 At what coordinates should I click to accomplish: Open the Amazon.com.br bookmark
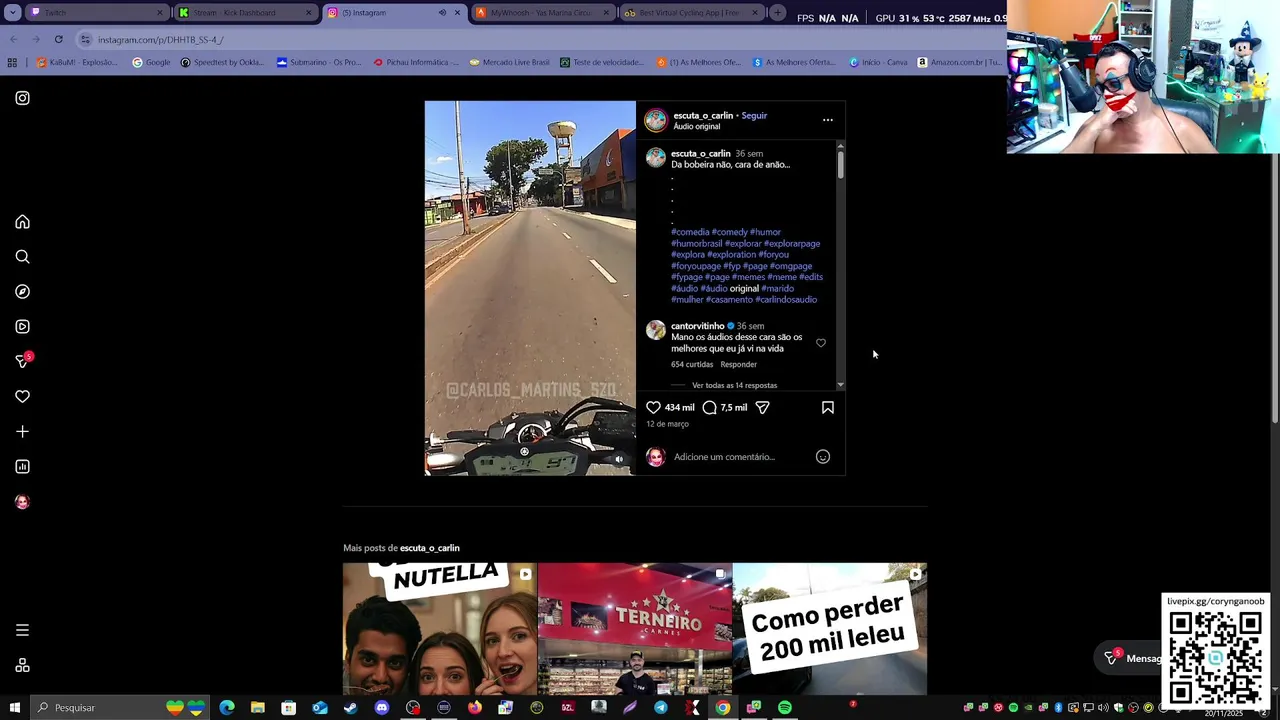pos(959,62)
